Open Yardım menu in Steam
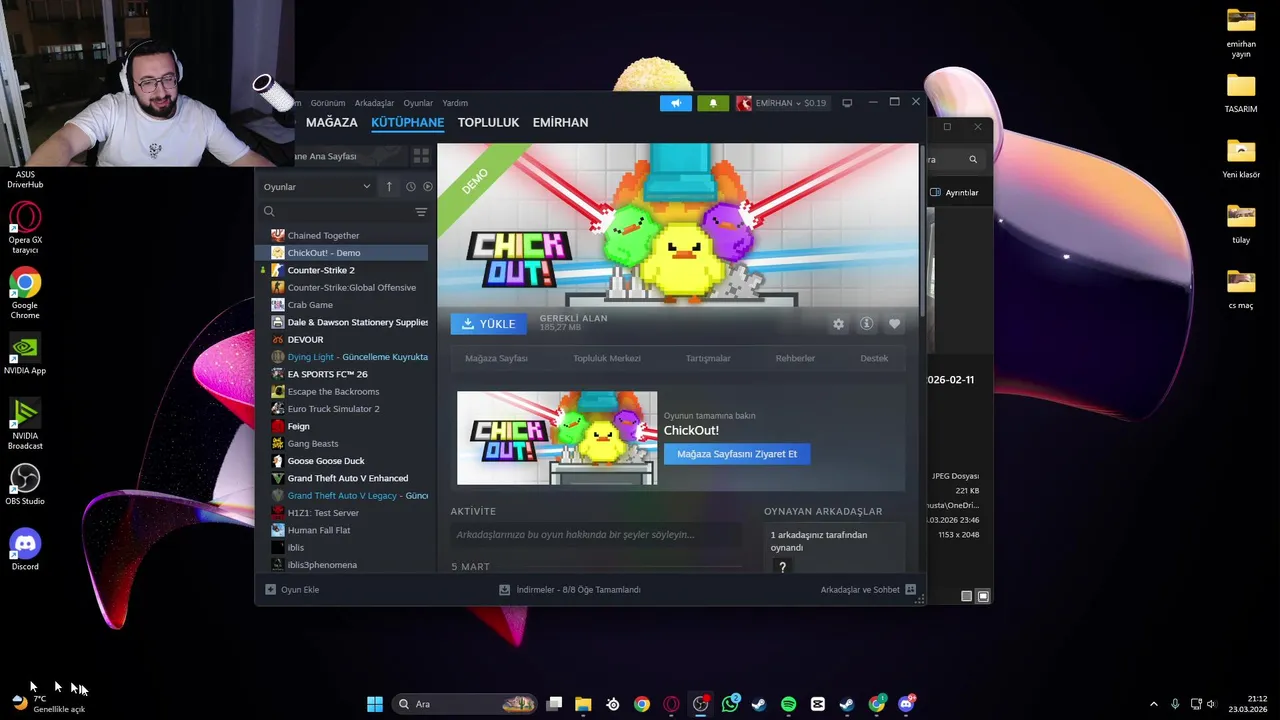 point(455,103)
